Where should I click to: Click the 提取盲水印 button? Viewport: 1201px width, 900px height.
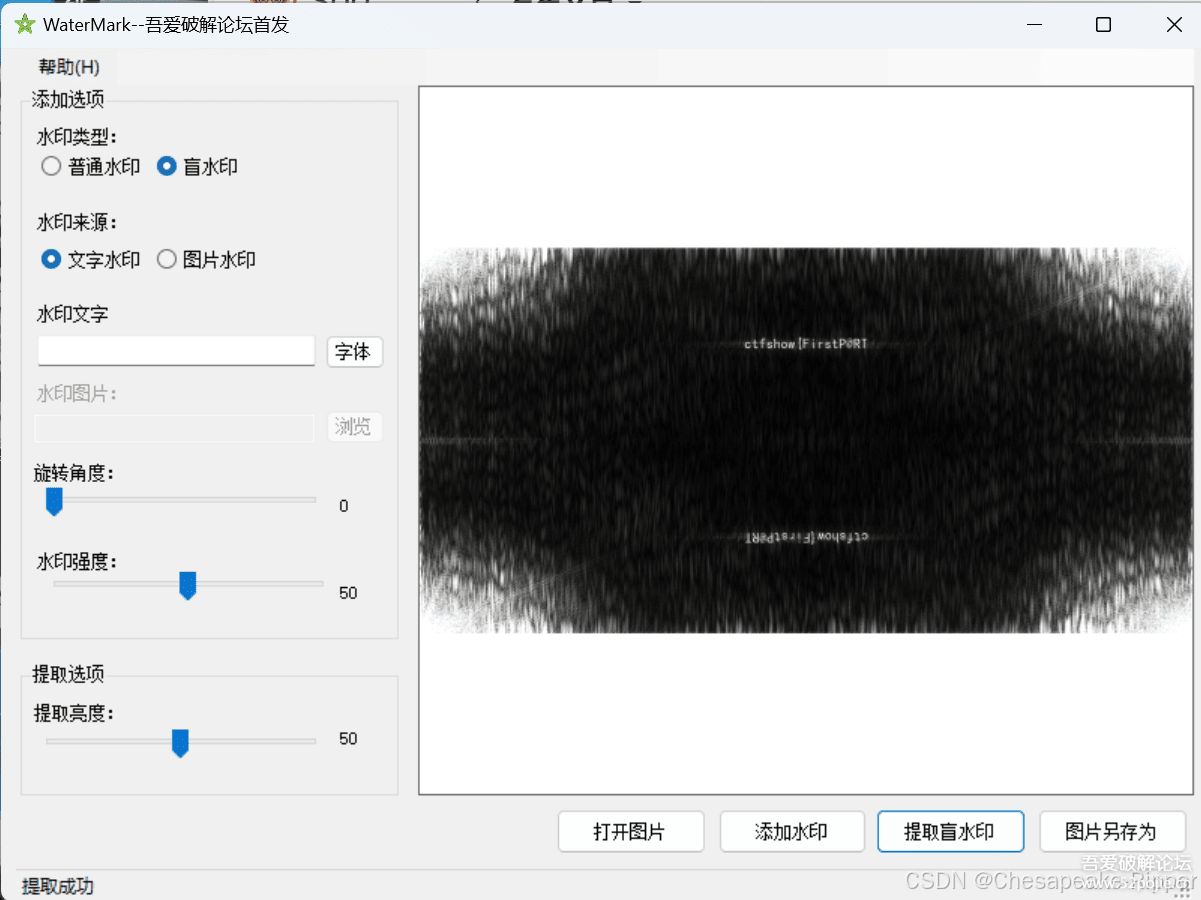950,832
